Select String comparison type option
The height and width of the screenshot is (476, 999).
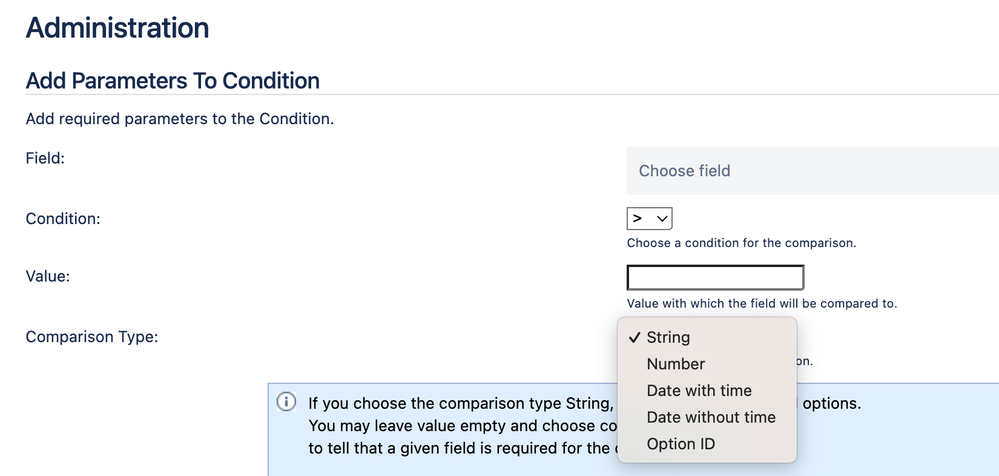point(668,338)
